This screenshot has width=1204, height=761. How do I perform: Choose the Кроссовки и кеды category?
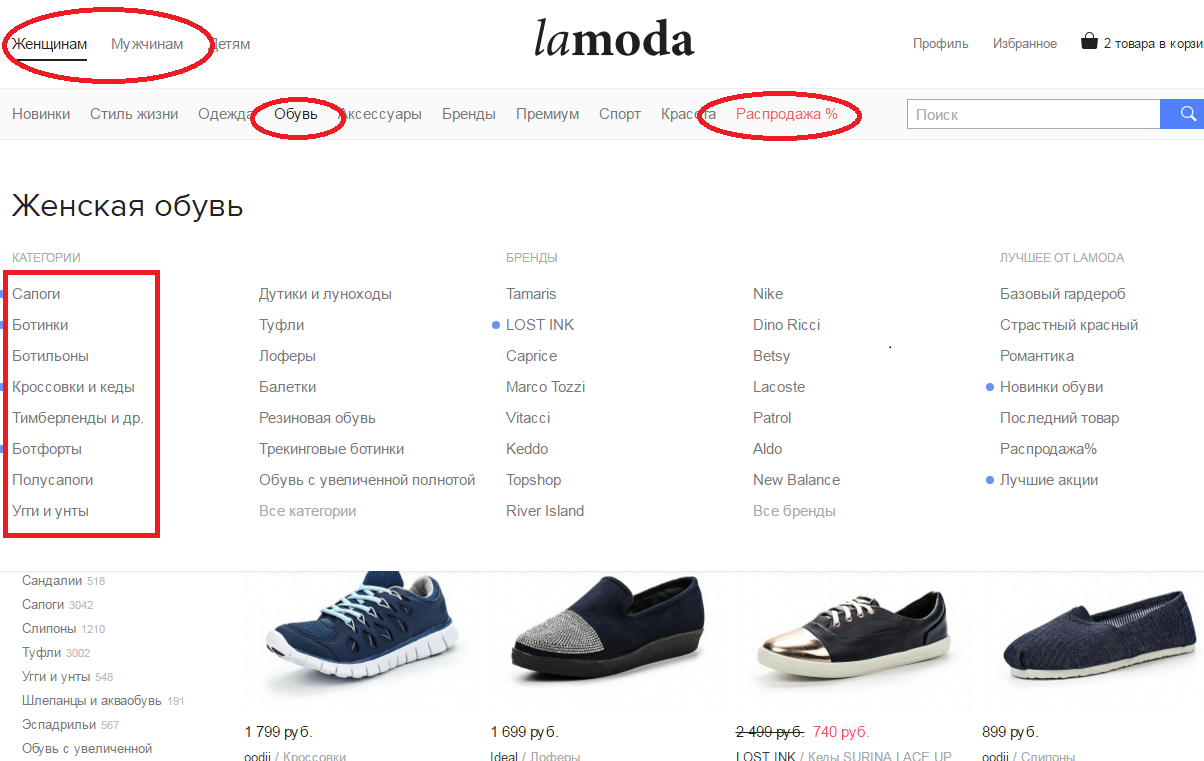(x=73, y=387)
